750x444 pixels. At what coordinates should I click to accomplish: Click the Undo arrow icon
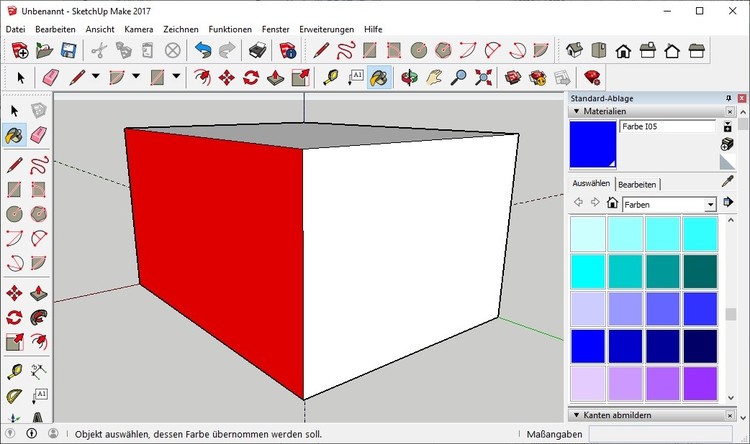203,50
